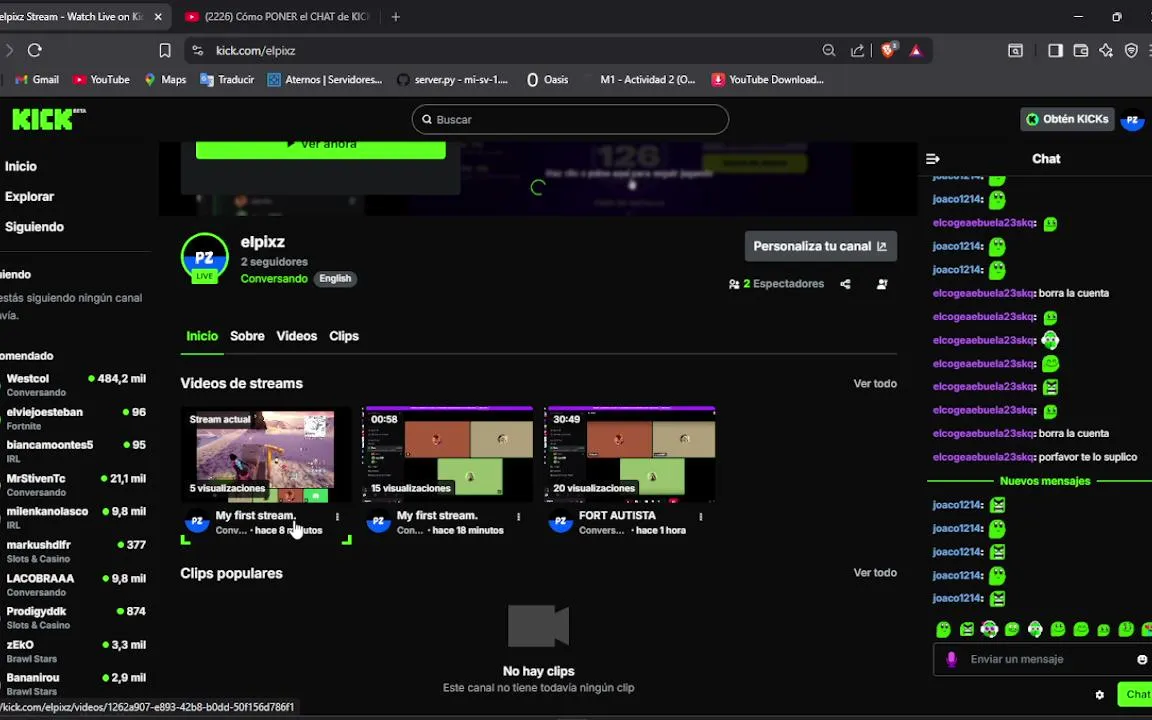The width and height of the screenshot is (1152, 720).
Task: Go to Inicio in the left sidebar
Action: (21, 166)
